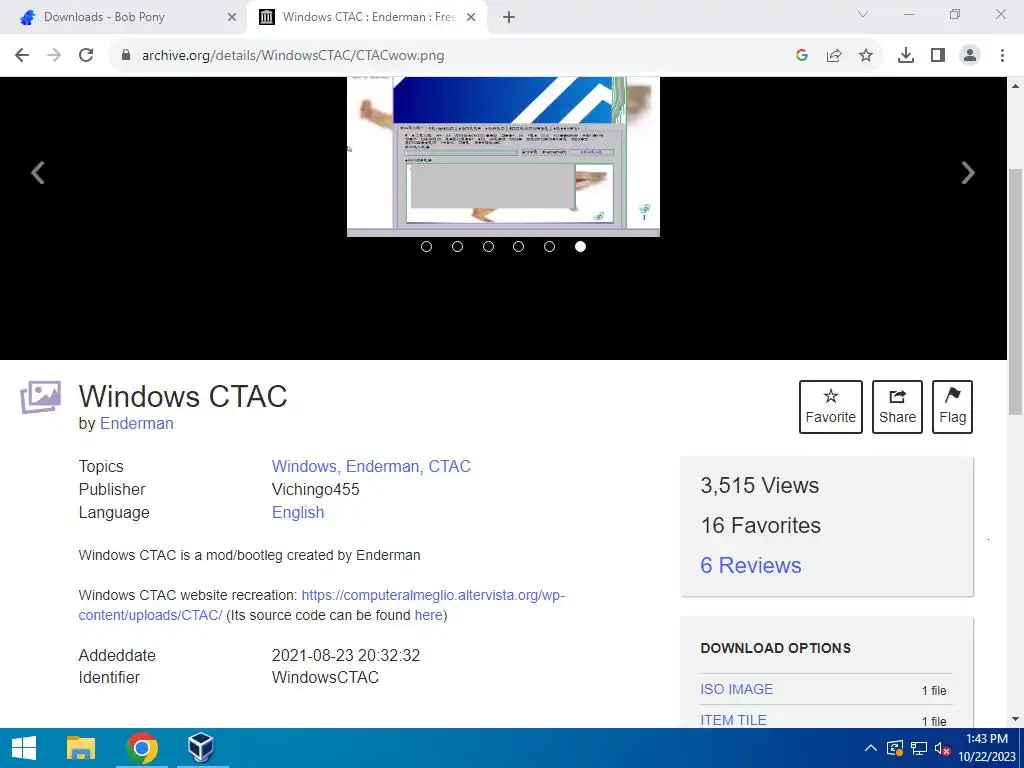Image resolution: width=1024 pixels, height=768 pixels.
Task: Click the forward navigation arrow
Action: pos(54,56)
